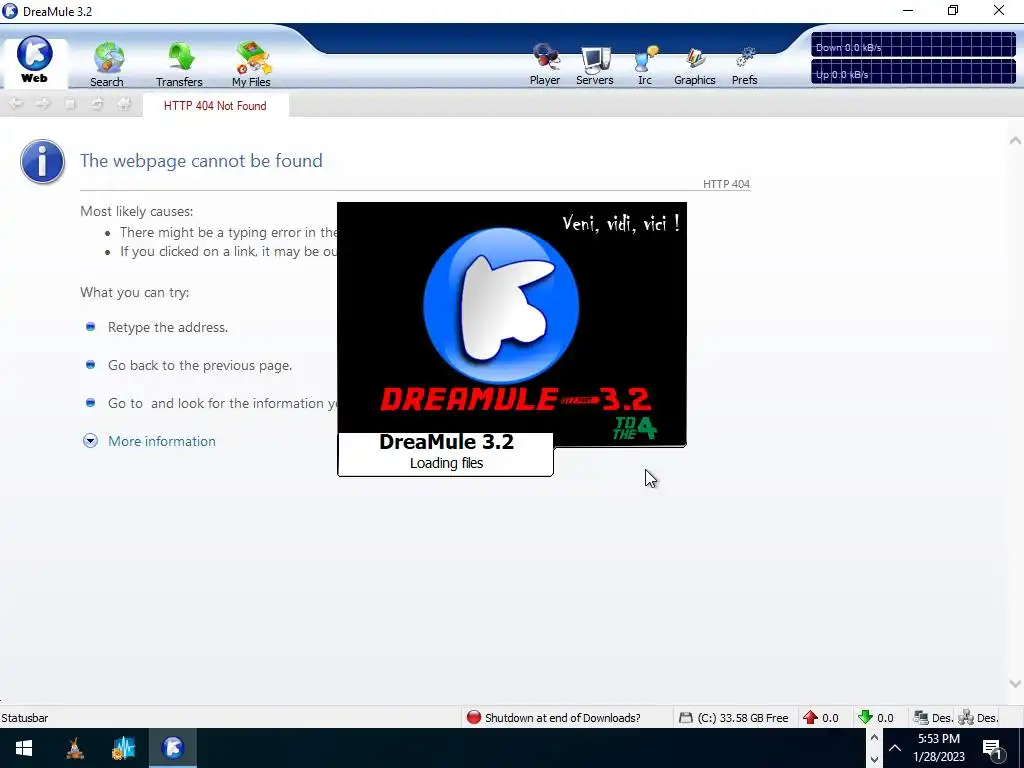Click the red upload speed arrow
The width and height of the screenshot is (1024, 768).
pos(810,718)
